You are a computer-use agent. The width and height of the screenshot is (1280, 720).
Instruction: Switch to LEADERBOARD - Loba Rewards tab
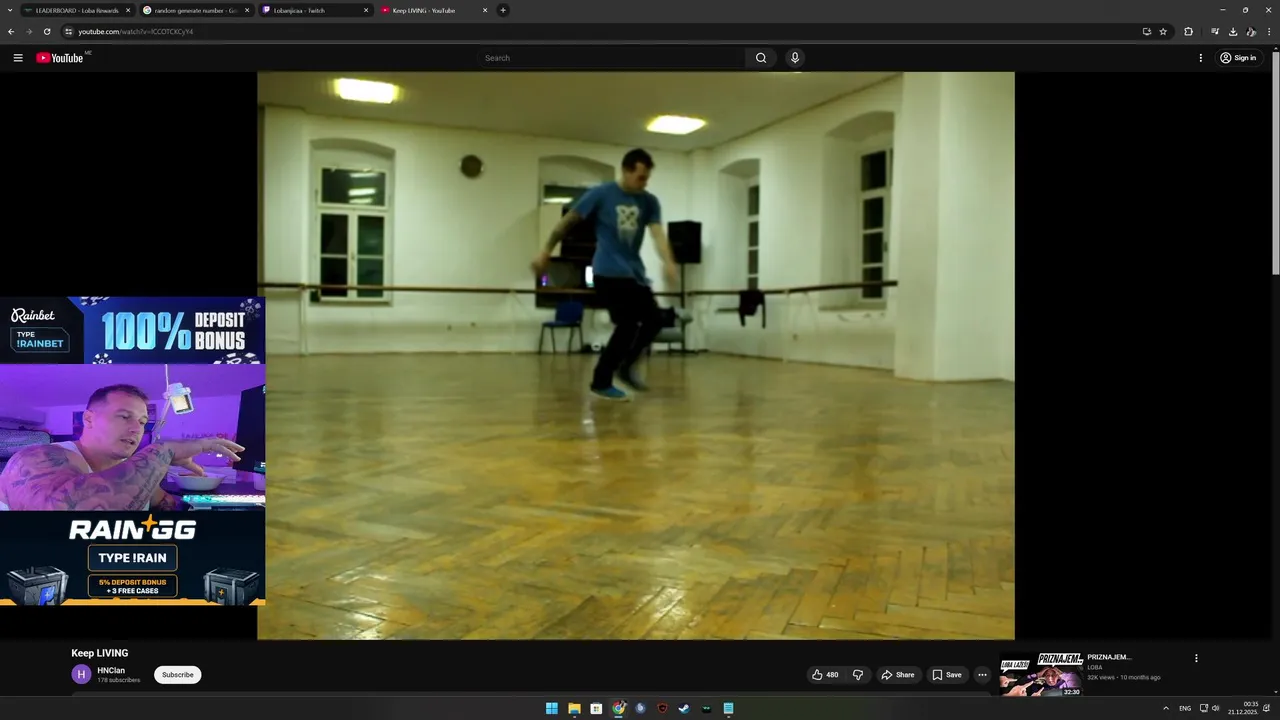coord(76,10)
